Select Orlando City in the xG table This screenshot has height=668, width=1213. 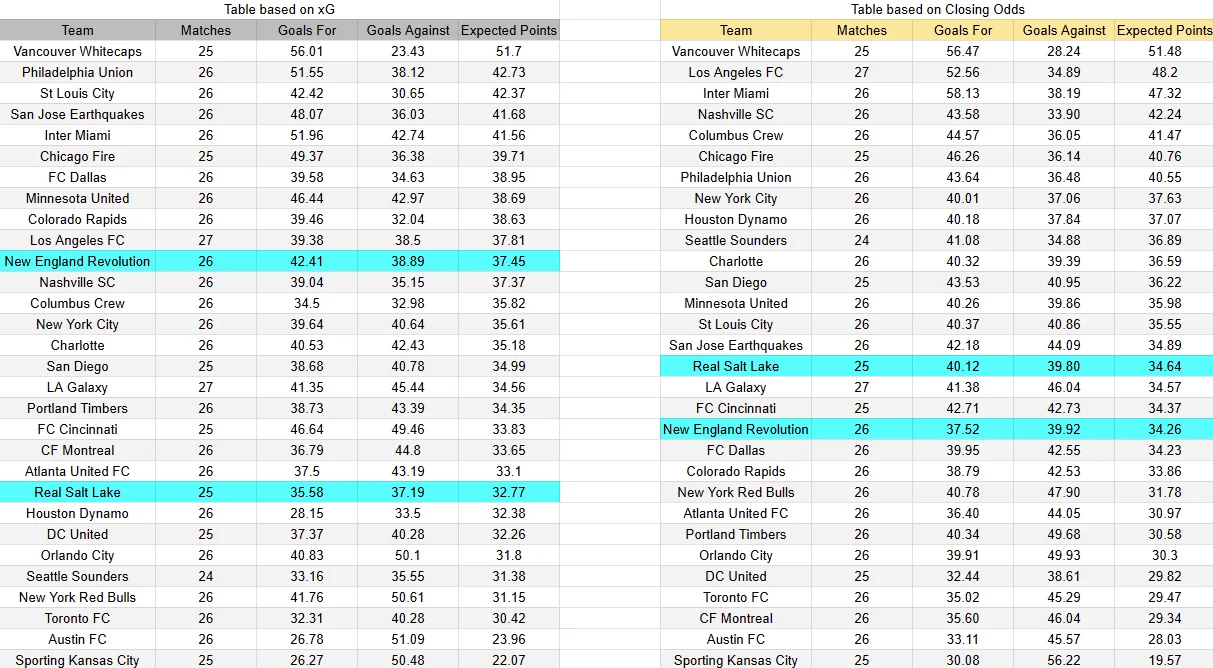(x=77, y=555)
